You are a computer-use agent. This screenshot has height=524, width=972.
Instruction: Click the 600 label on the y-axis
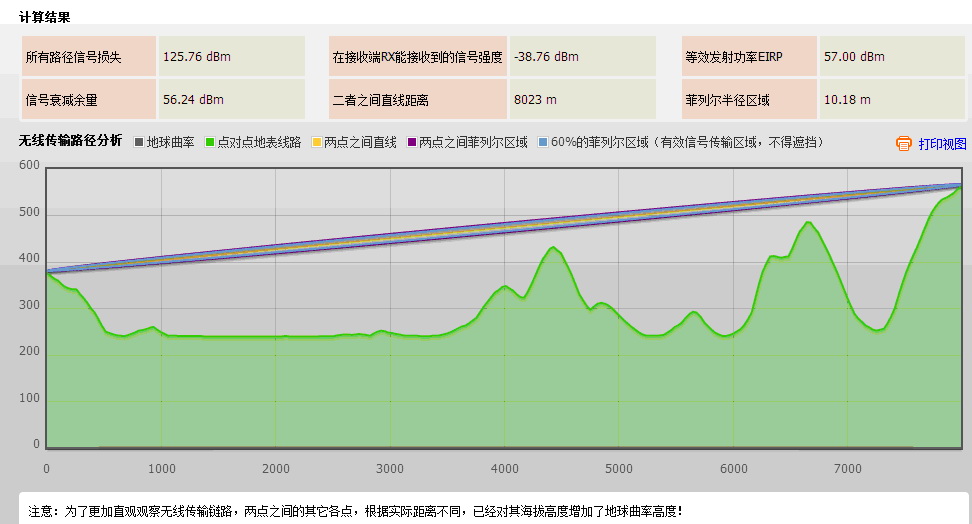(29, 166)
